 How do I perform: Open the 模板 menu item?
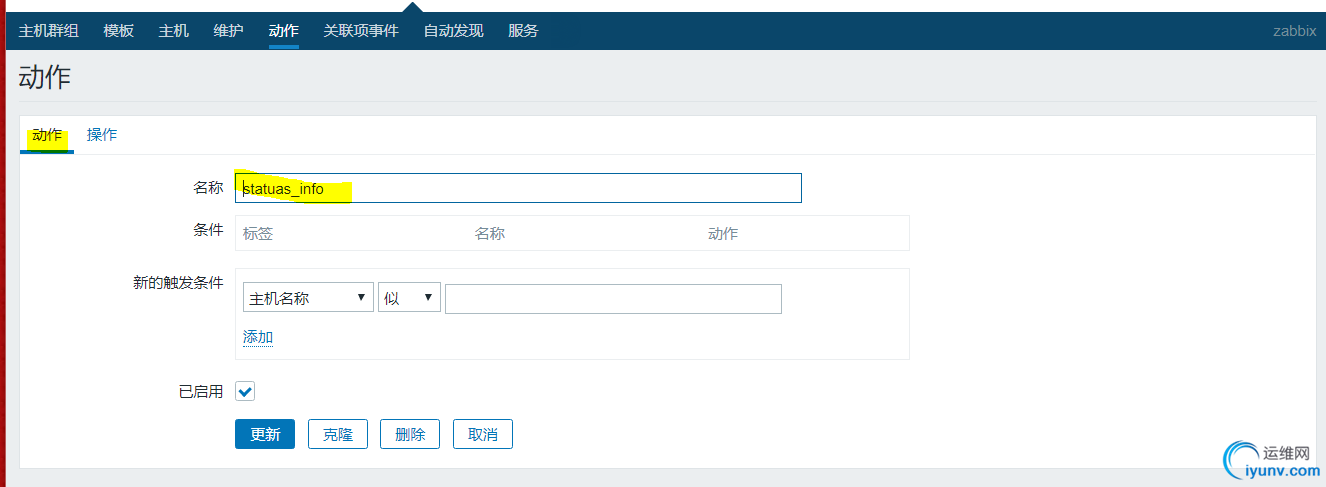click(x=118, y=31)
